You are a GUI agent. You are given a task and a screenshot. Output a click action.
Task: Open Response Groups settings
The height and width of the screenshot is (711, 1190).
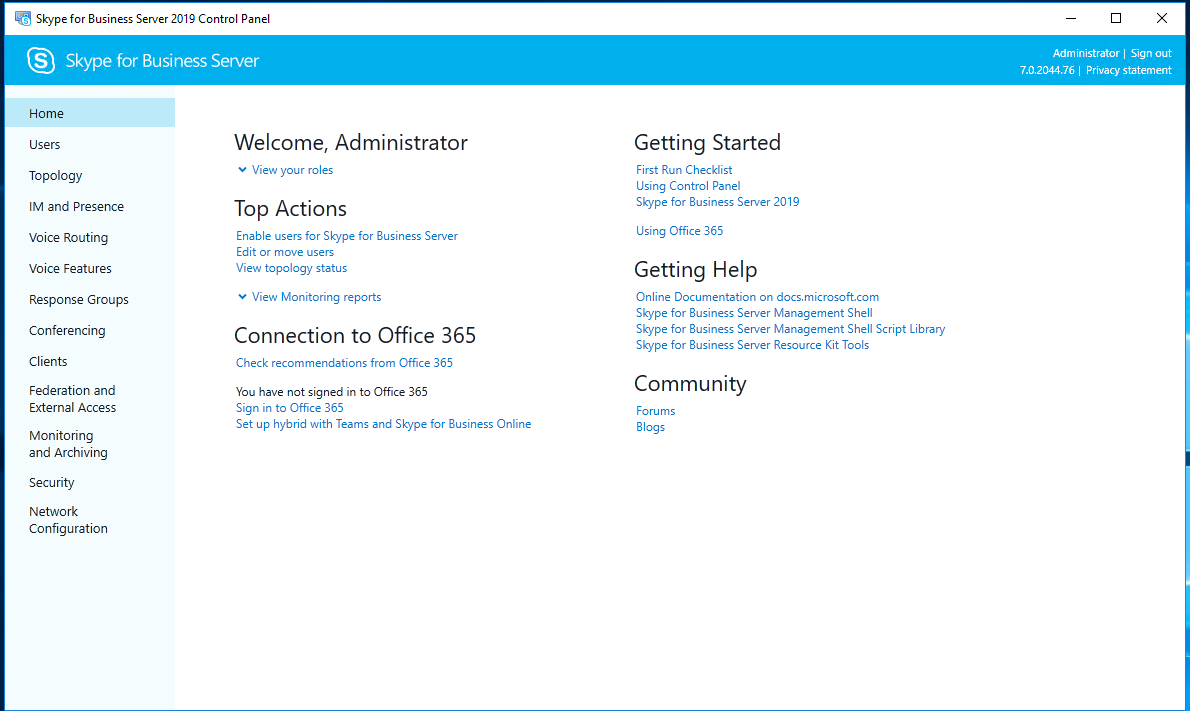click(78, 299)
